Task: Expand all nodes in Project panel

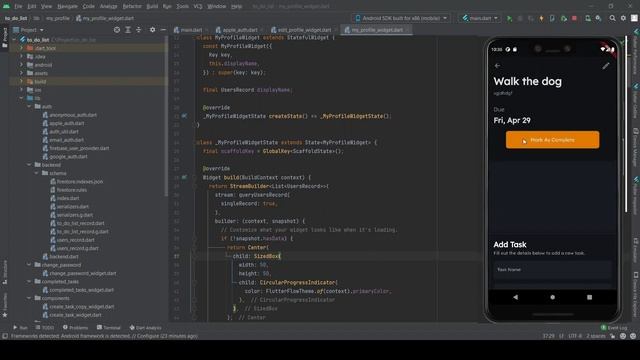Action: (x=128, y=30)
